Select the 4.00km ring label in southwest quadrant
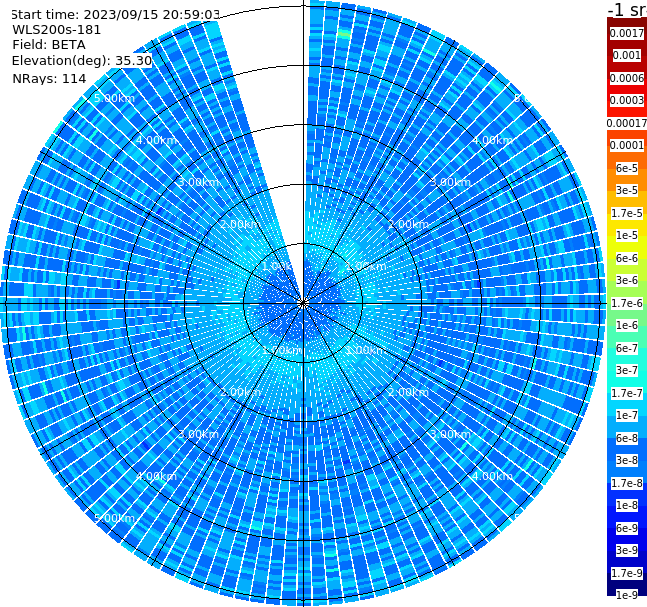647x607 pixels. (x=156, y=476)
